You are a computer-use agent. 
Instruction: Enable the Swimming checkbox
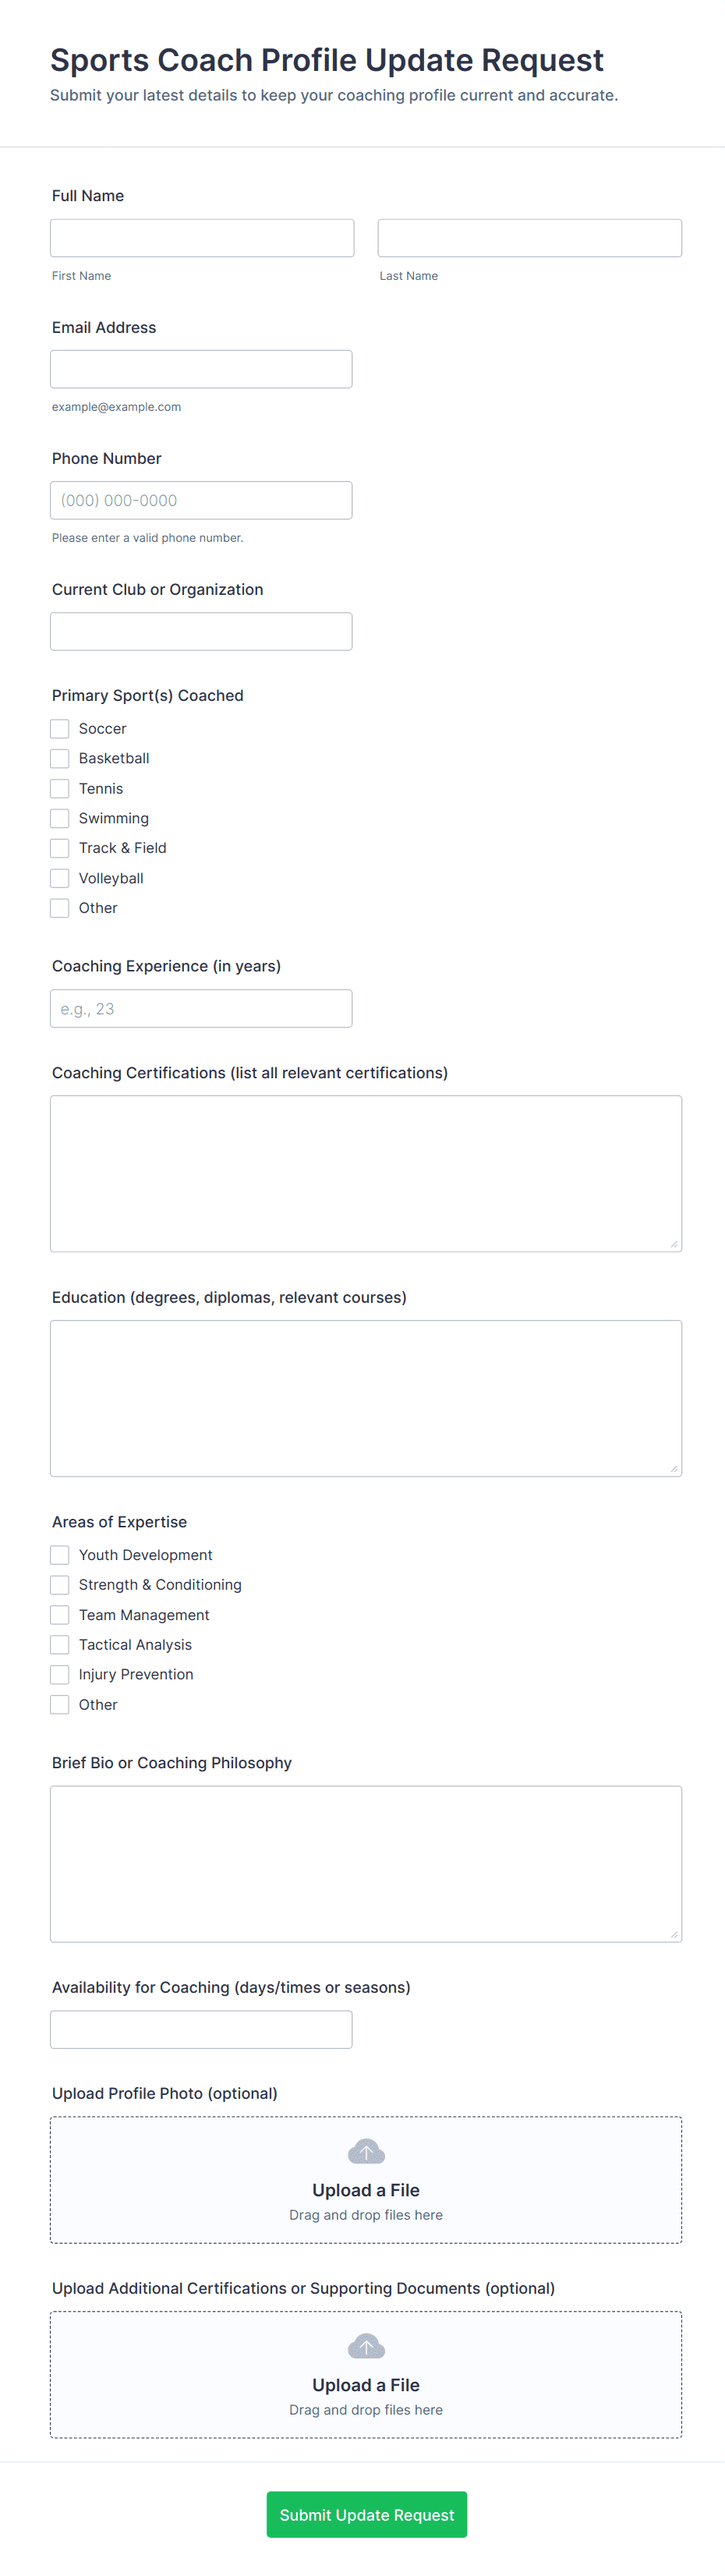(x=60, y=818)
